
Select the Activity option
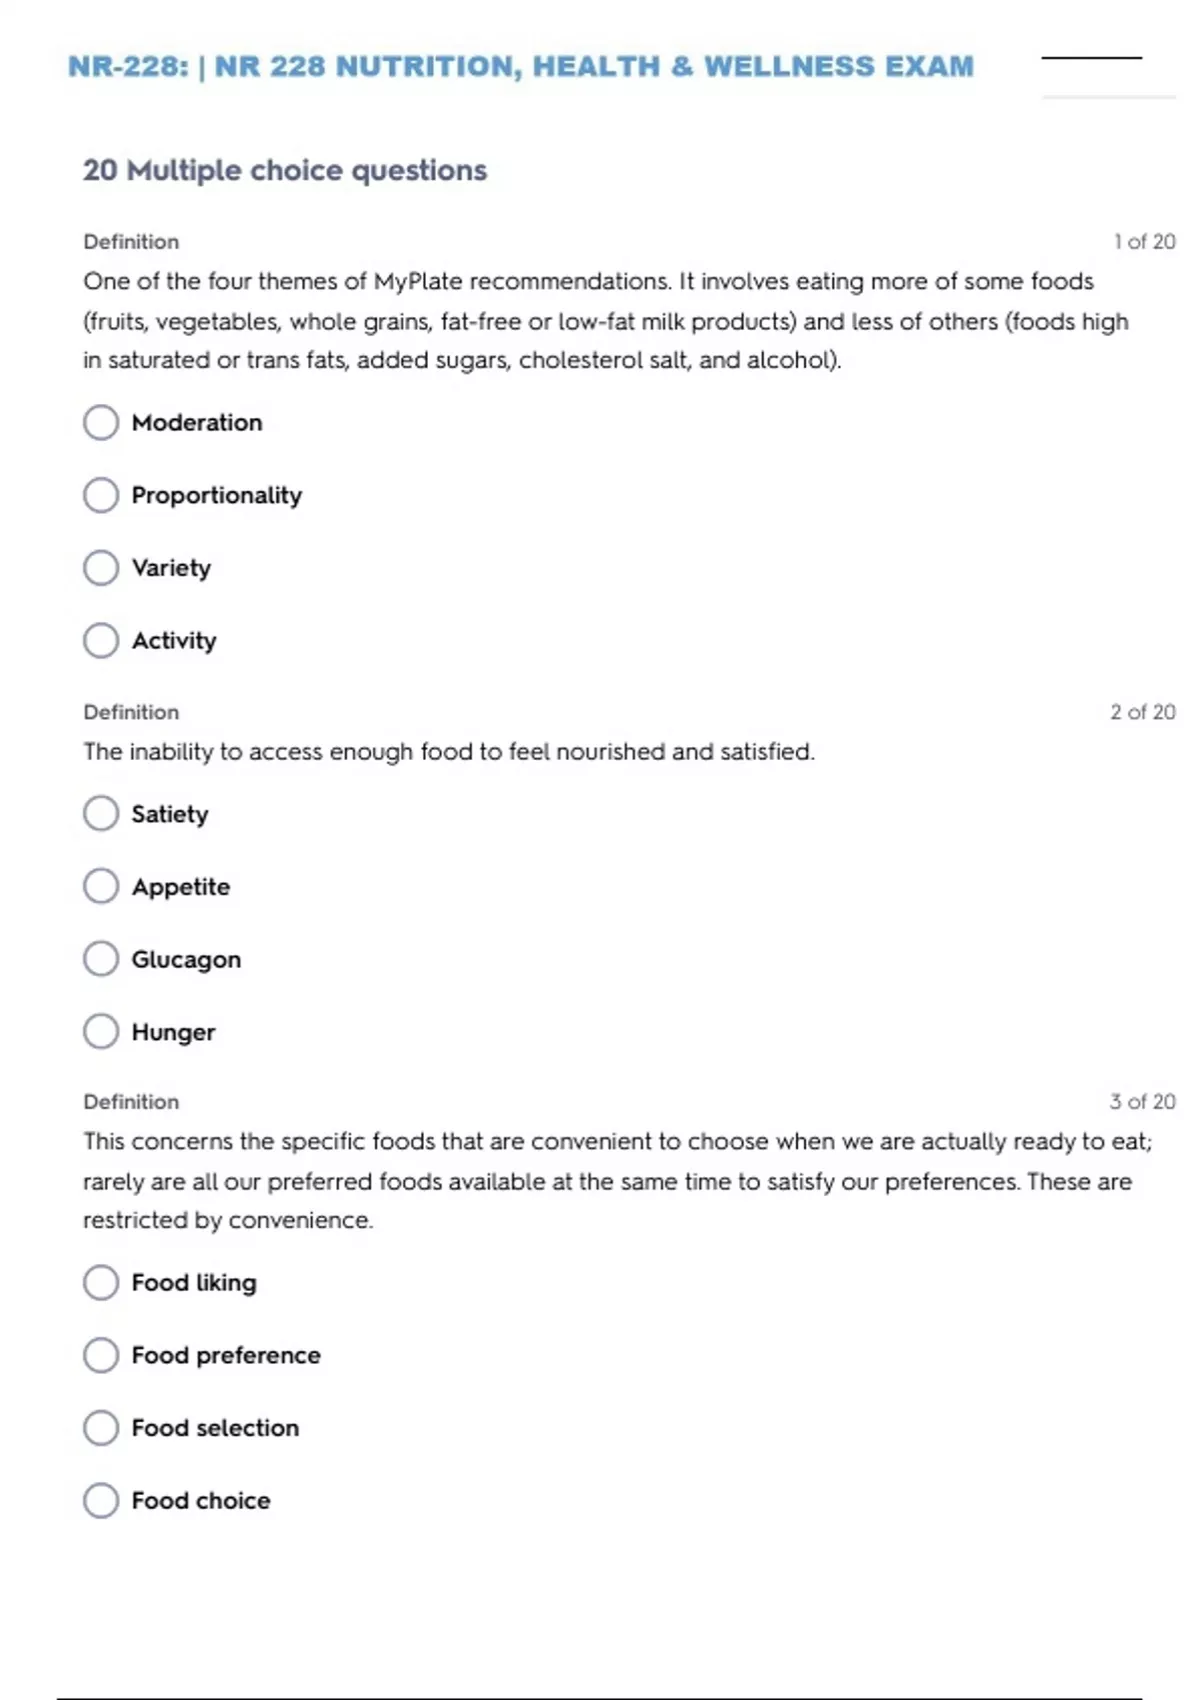(101, 640)
